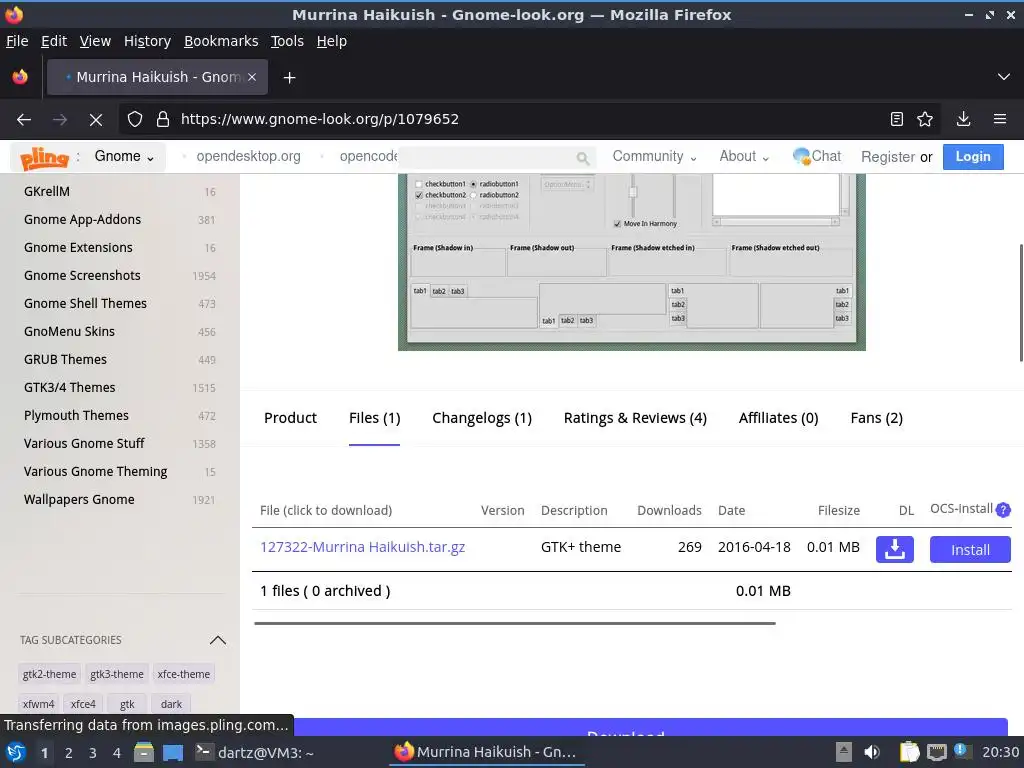Viewport: 1024px width, 768px height.
Task: Collapse the Tag Subcategories section
Action: pos(217,640)
